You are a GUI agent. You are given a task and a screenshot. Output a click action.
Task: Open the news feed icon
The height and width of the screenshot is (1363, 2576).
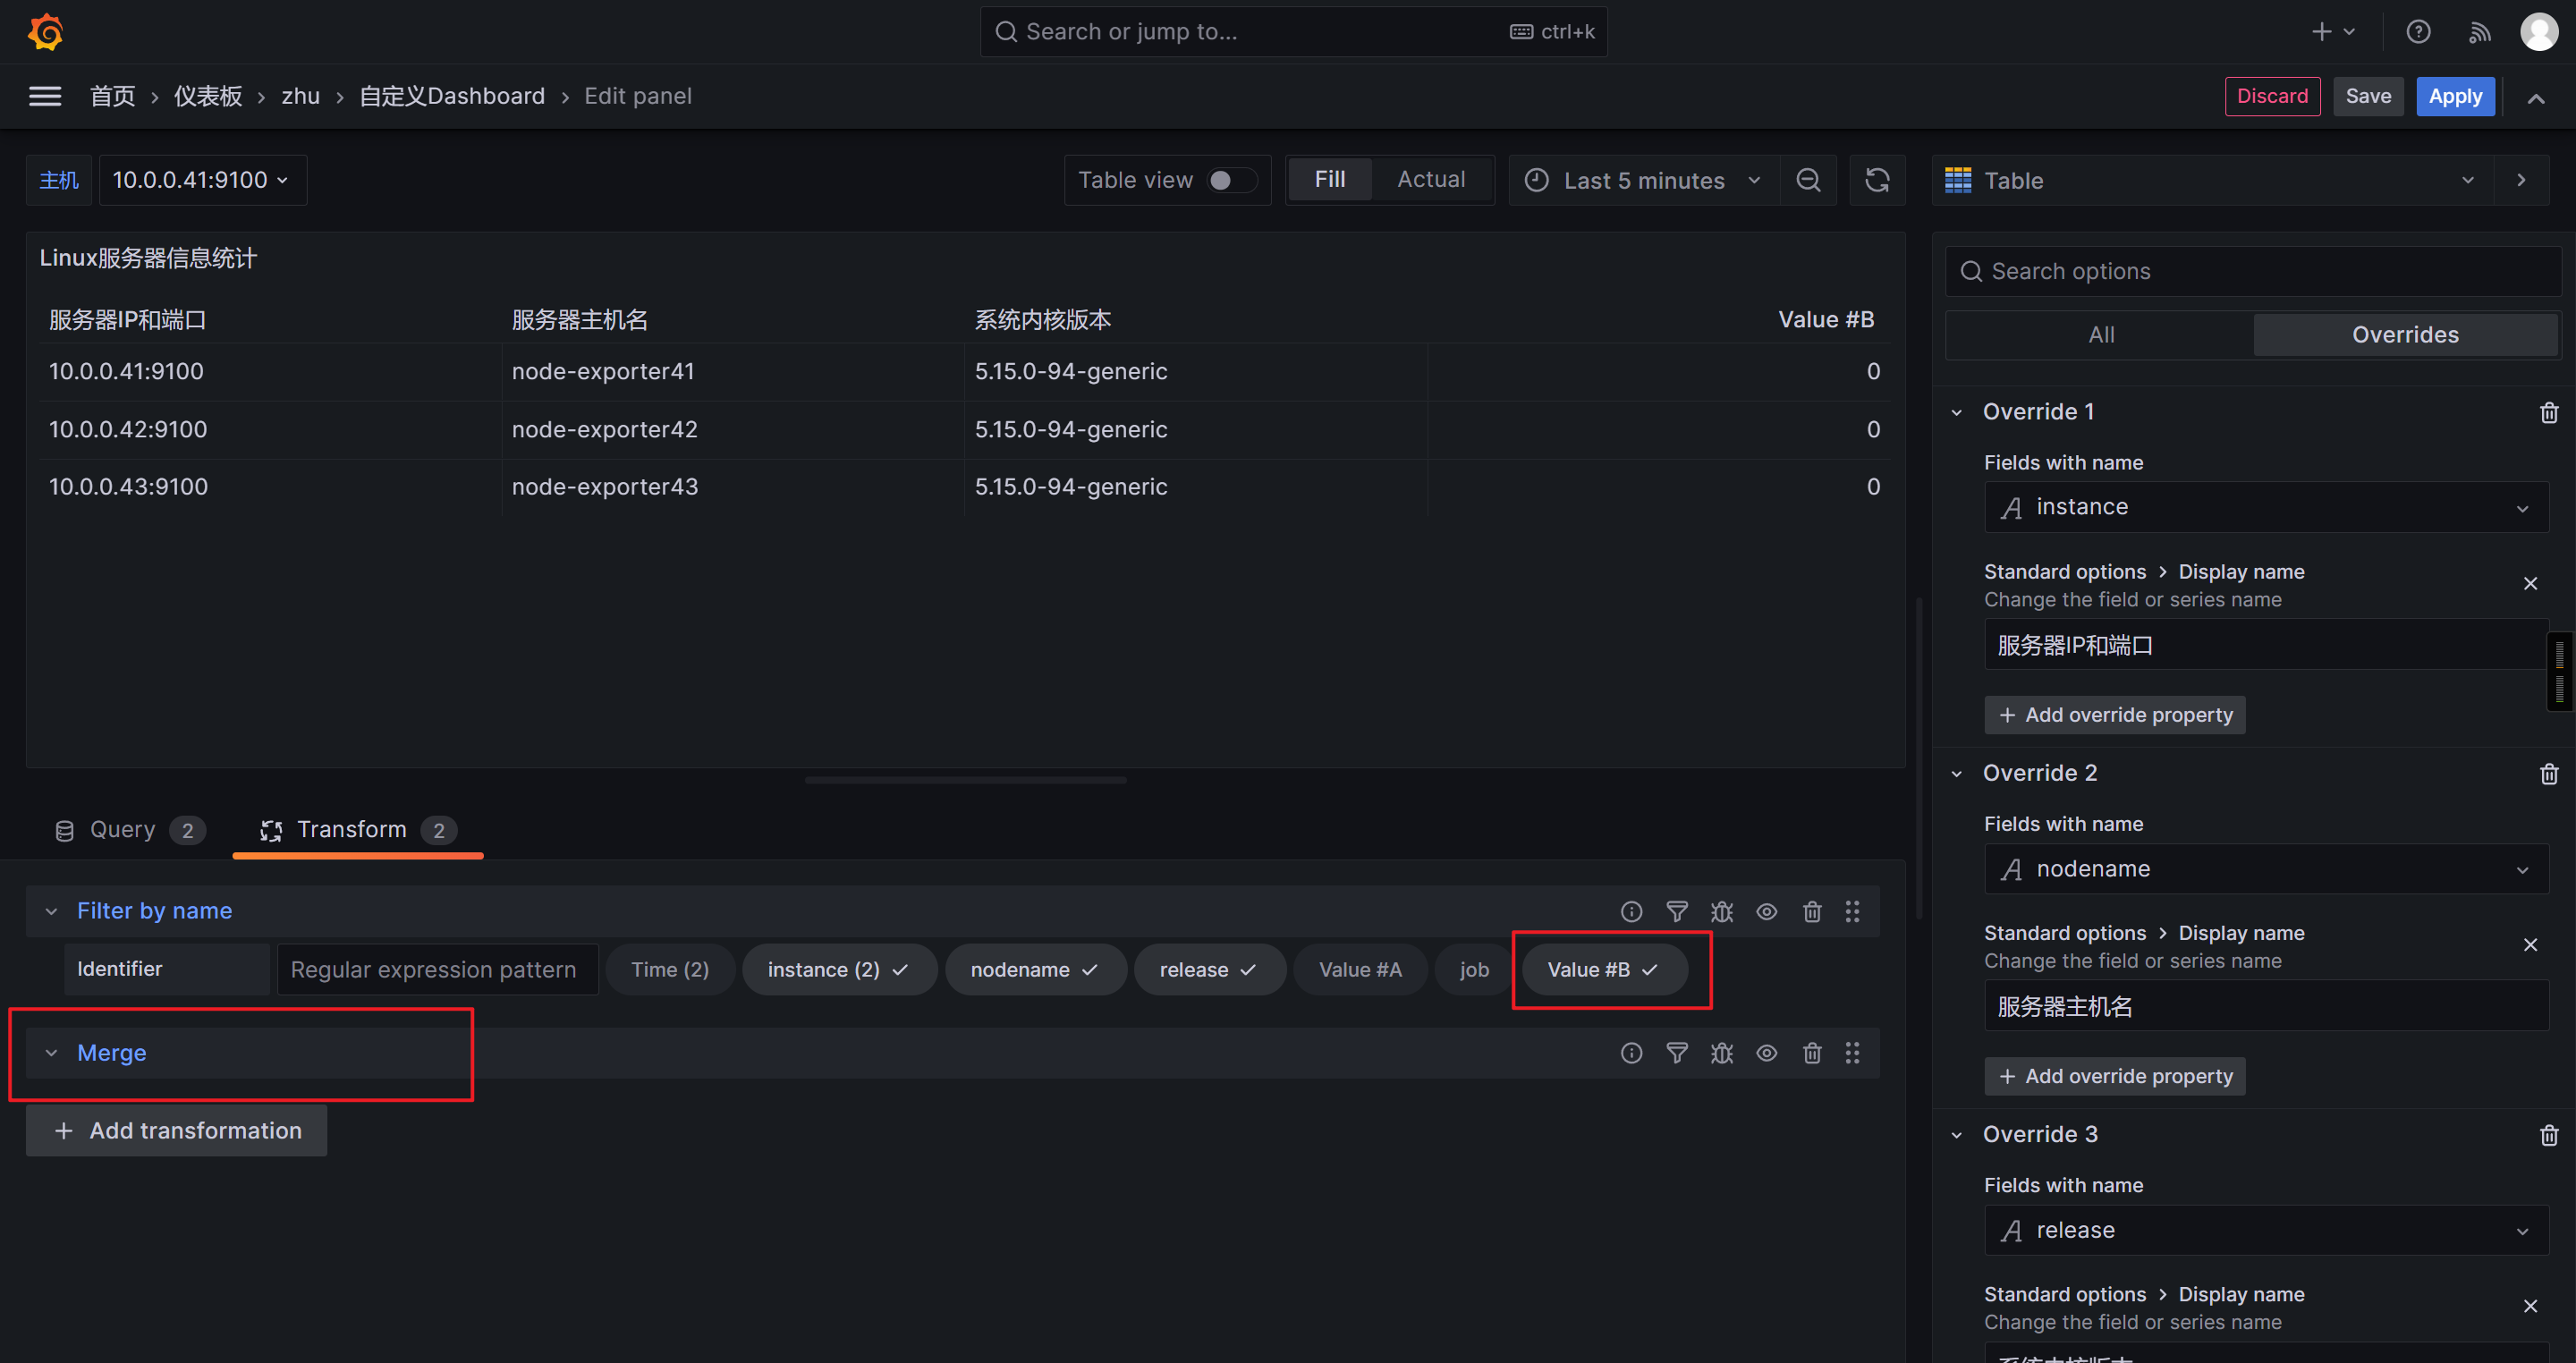click(2480, 32)
